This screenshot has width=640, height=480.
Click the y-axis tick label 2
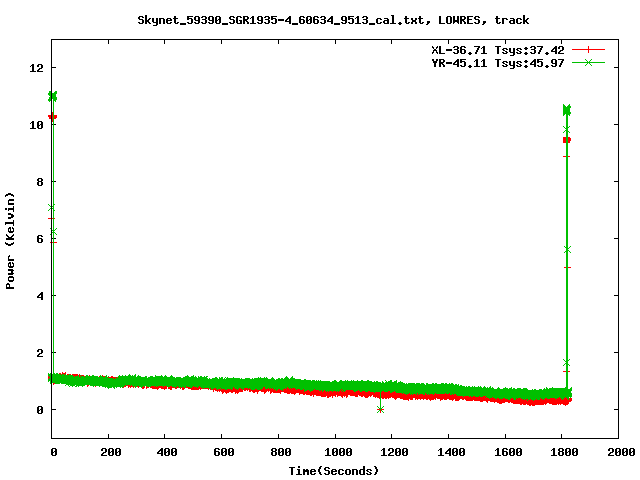pyautogui.click(x=40, y=353)
